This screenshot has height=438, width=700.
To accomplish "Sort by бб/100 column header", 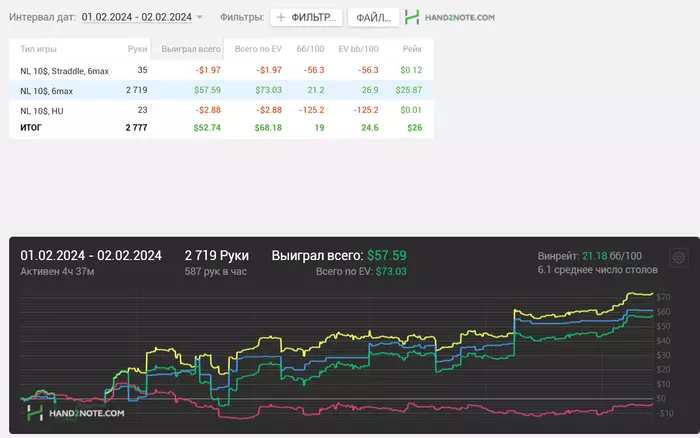I will click(310, 49).
